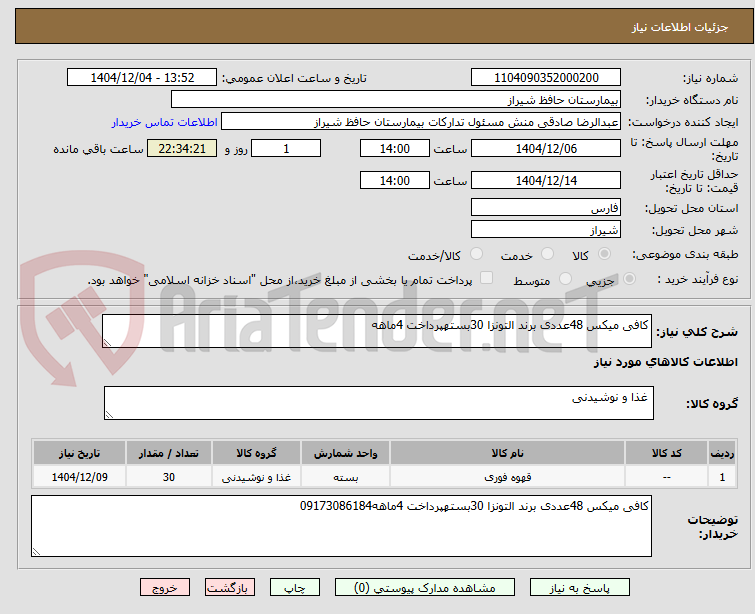Click the ردیف column header
755x614 pixels.
click(x=722, y=453)
